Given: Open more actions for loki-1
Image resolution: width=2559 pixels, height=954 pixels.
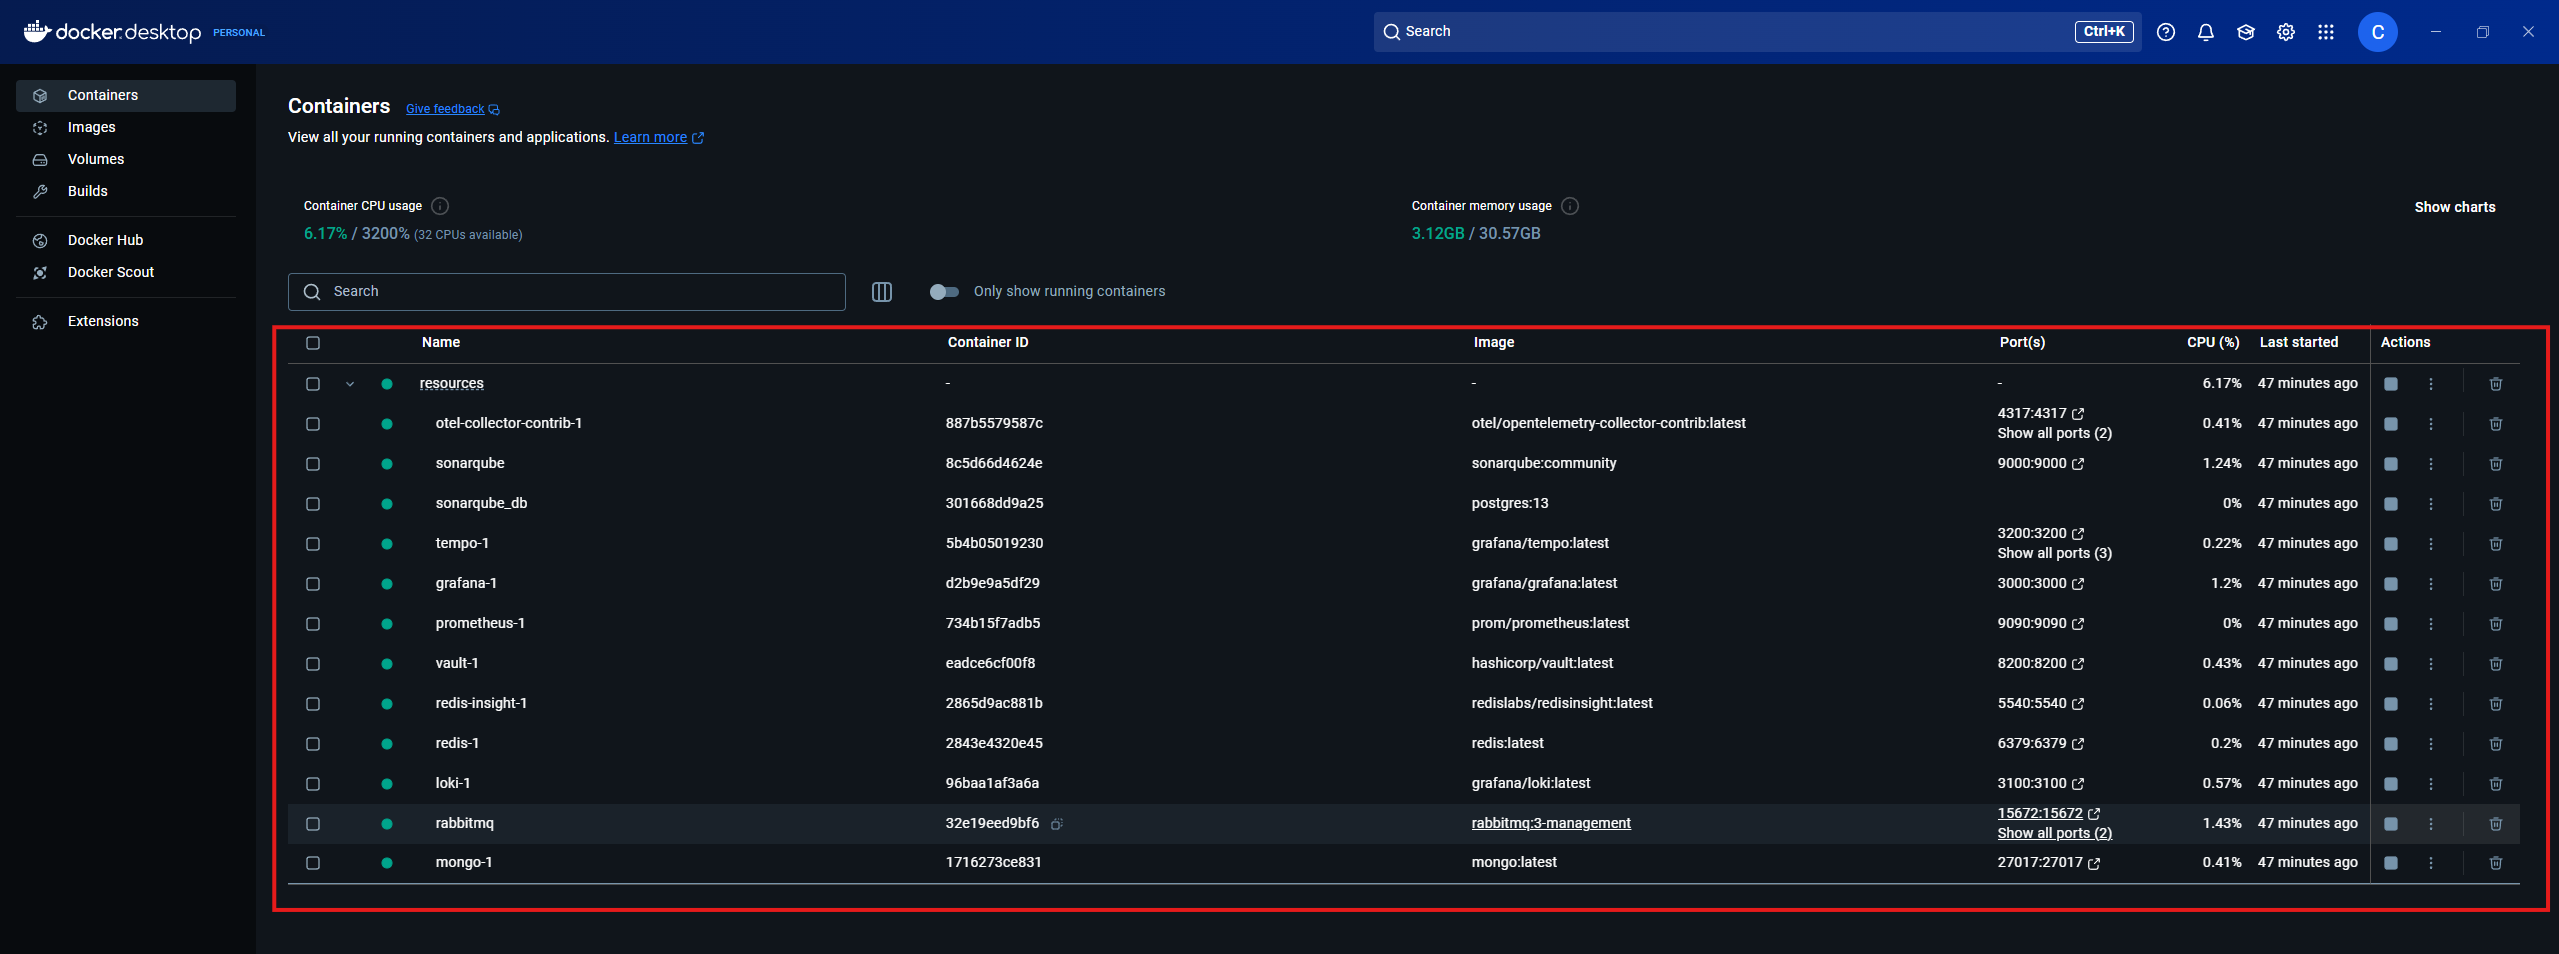Looking at the screenshot, I should point(2431,784).
